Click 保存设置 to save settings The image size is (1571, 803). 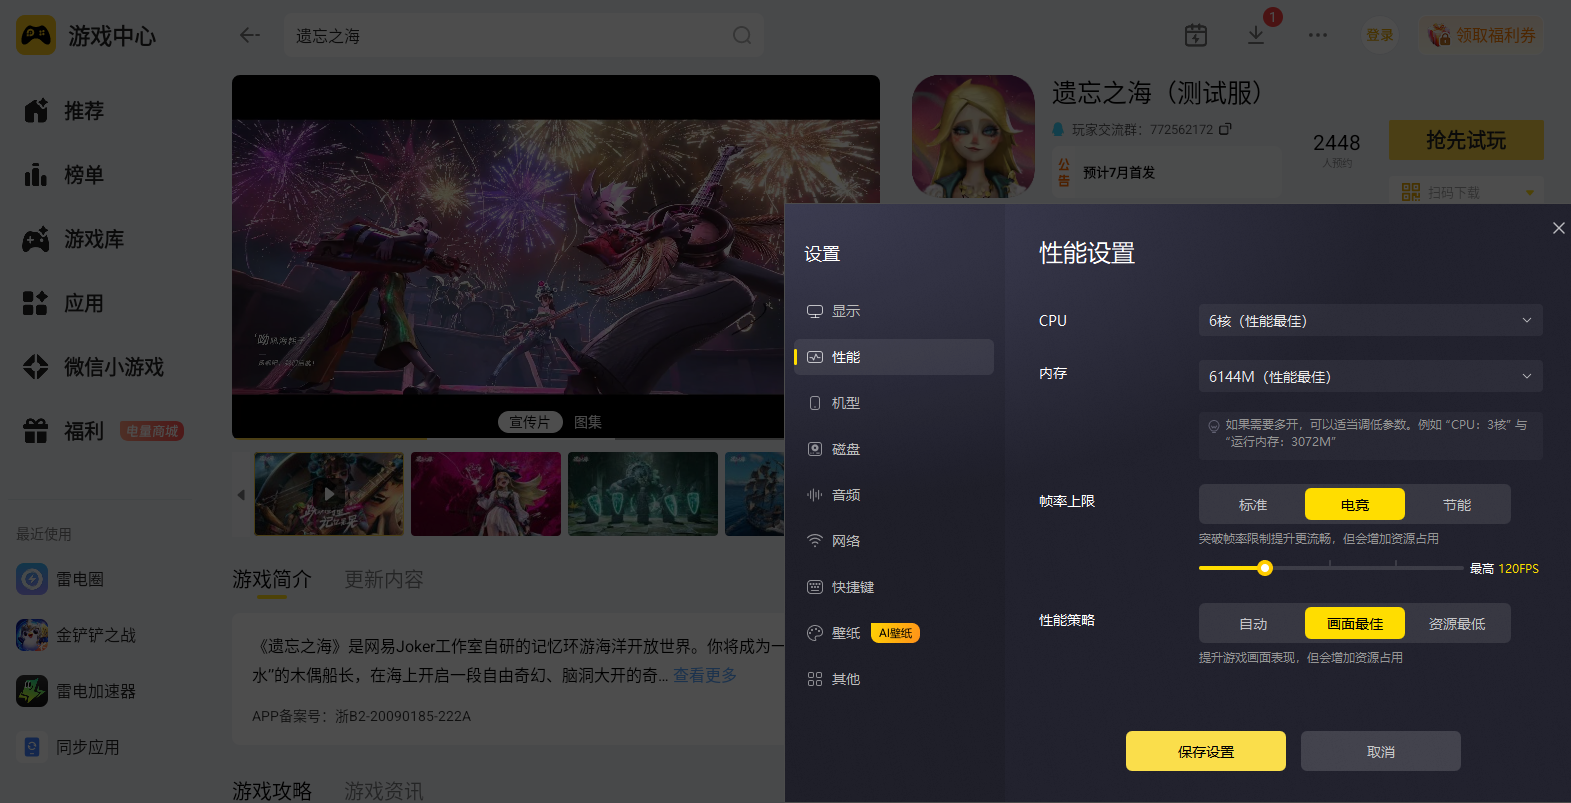(x=1206, y=751)
